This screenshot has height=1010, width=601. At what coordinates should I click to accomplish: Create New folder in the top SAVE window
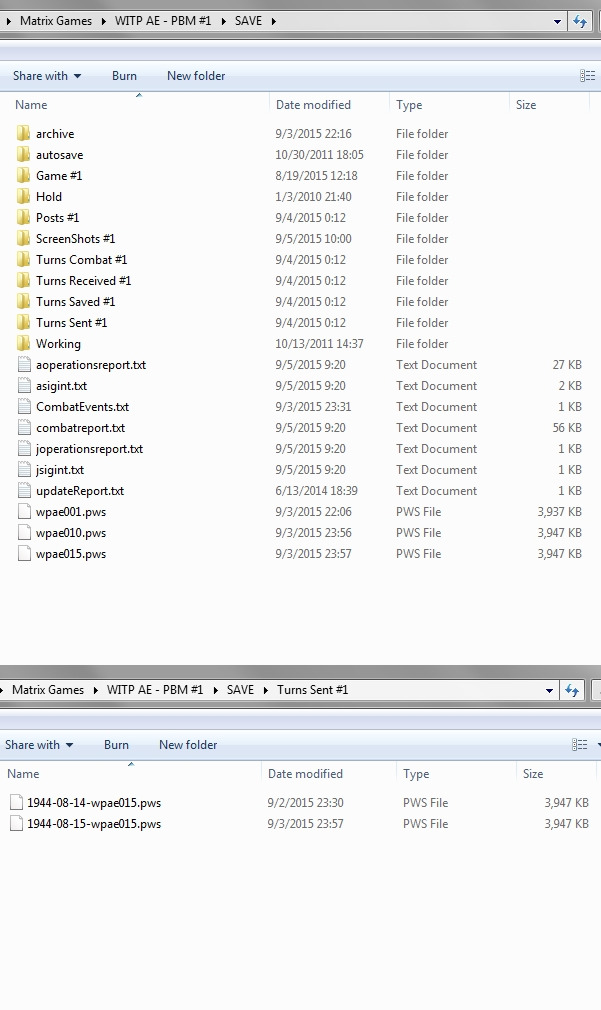coord(196,76)
